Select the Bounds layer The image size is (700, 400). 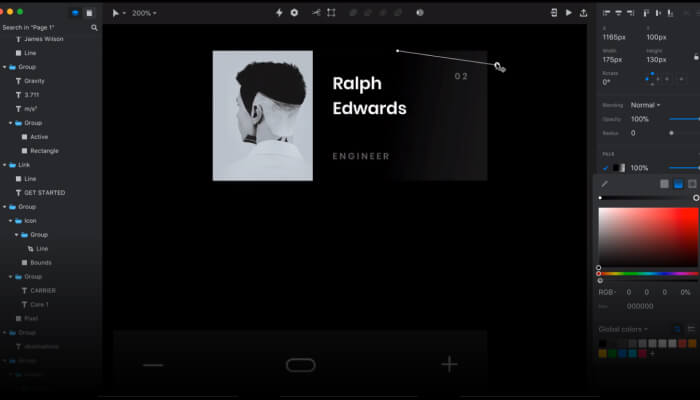41,262
